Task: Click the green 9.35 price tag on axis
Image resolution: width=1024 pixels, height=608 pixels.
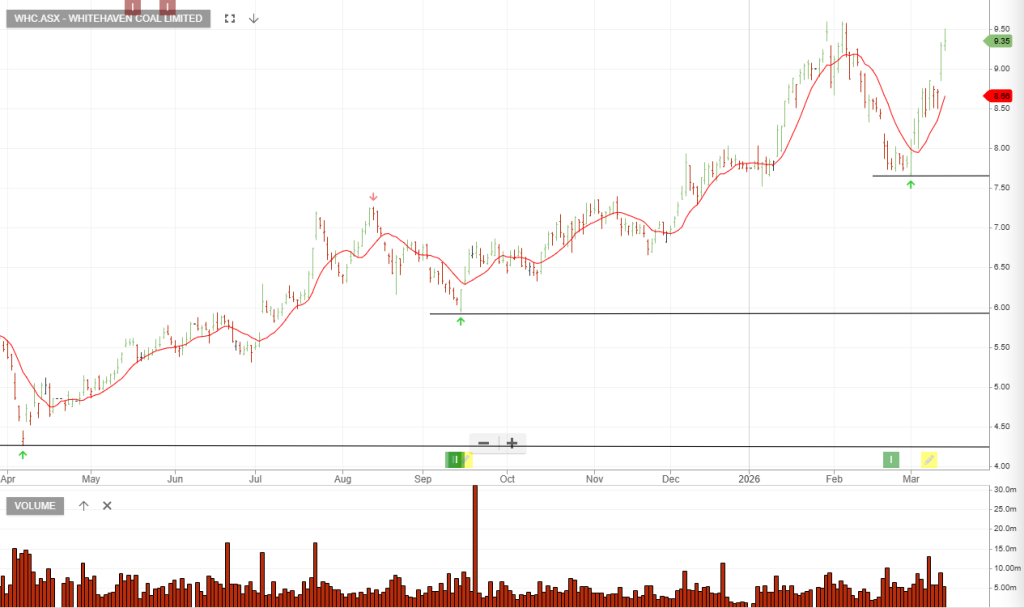Action: 1000,41
